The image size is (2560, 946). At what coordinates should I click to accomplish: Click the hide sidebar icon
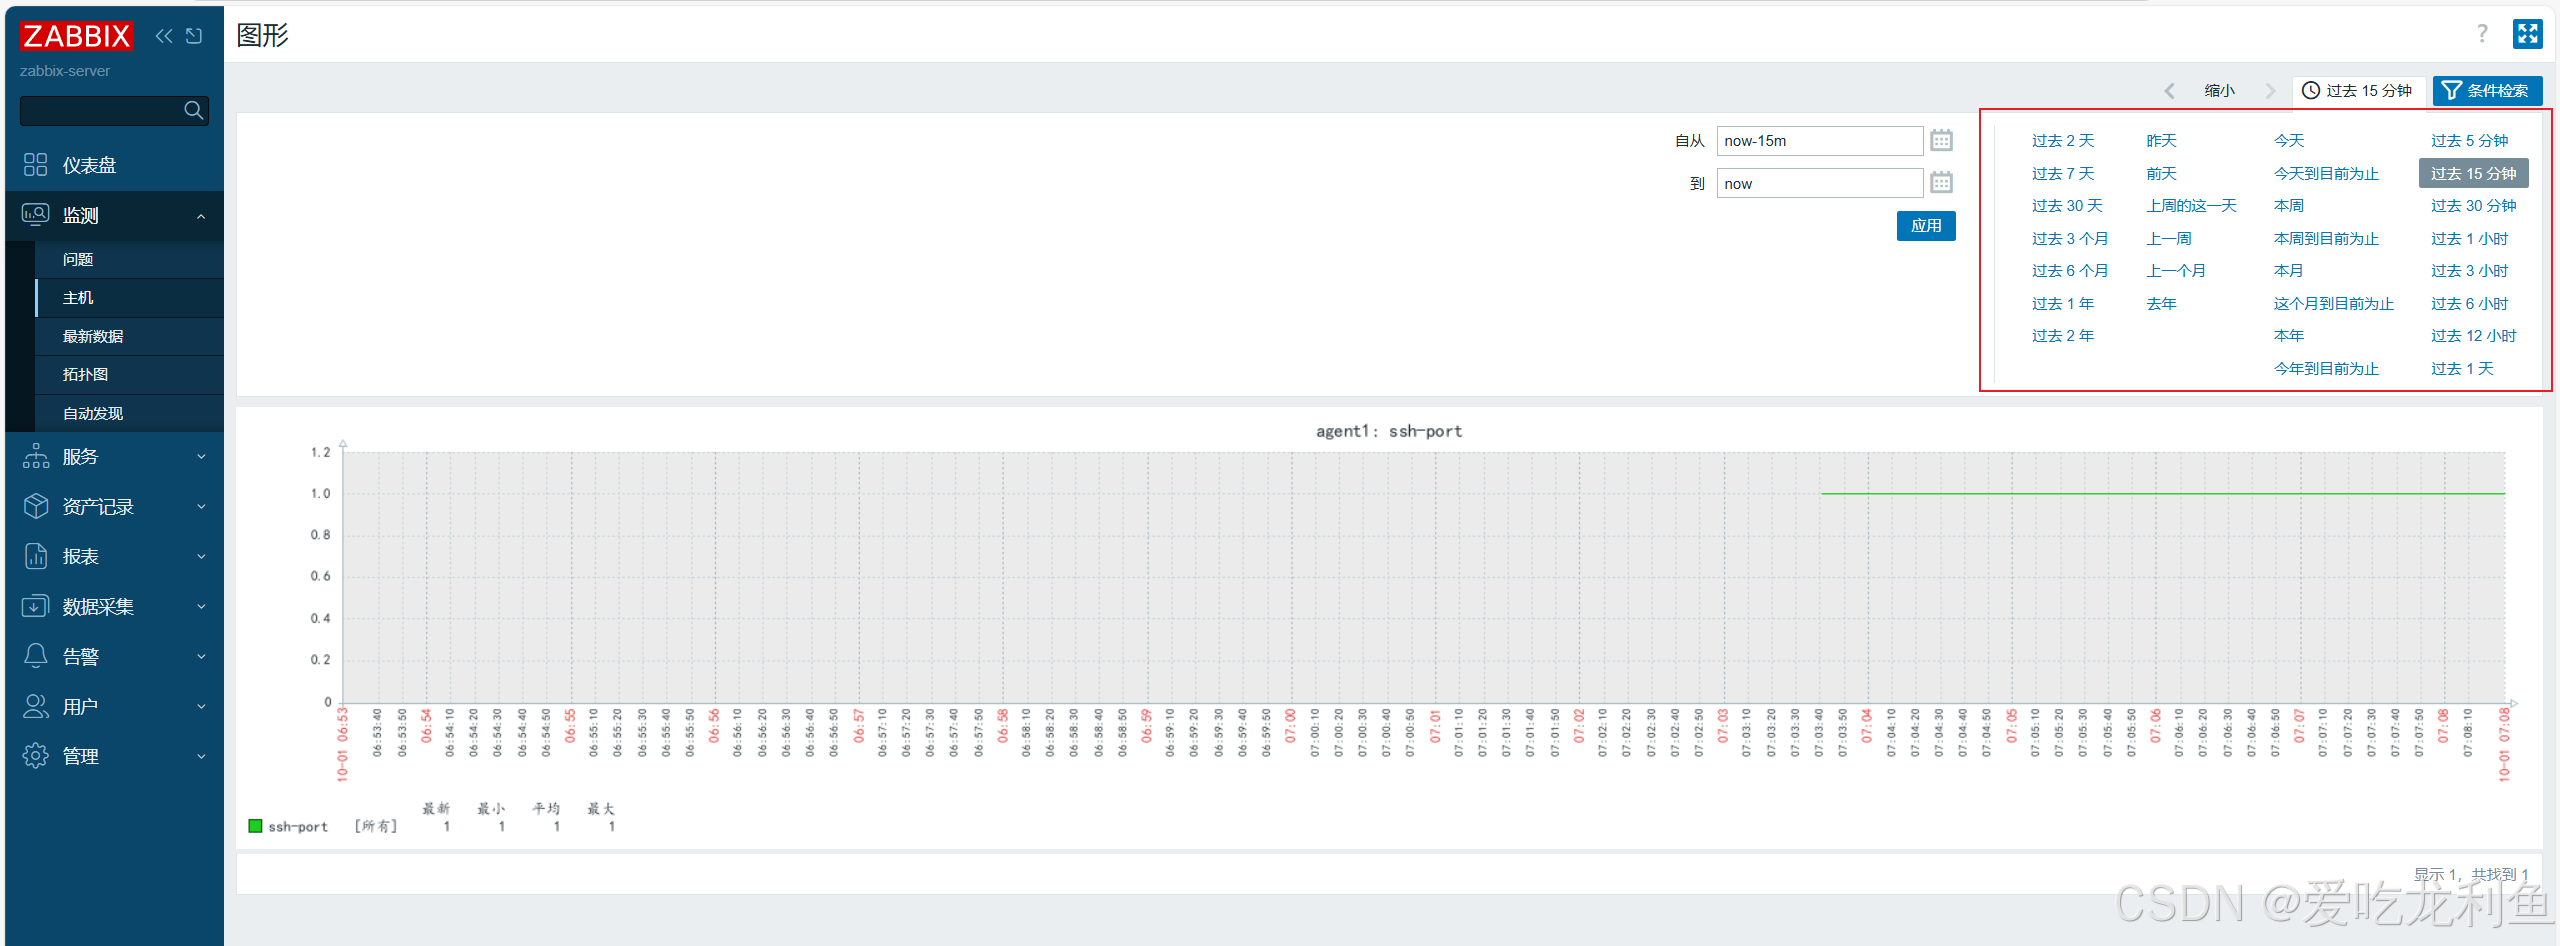[x=194, y=36]
